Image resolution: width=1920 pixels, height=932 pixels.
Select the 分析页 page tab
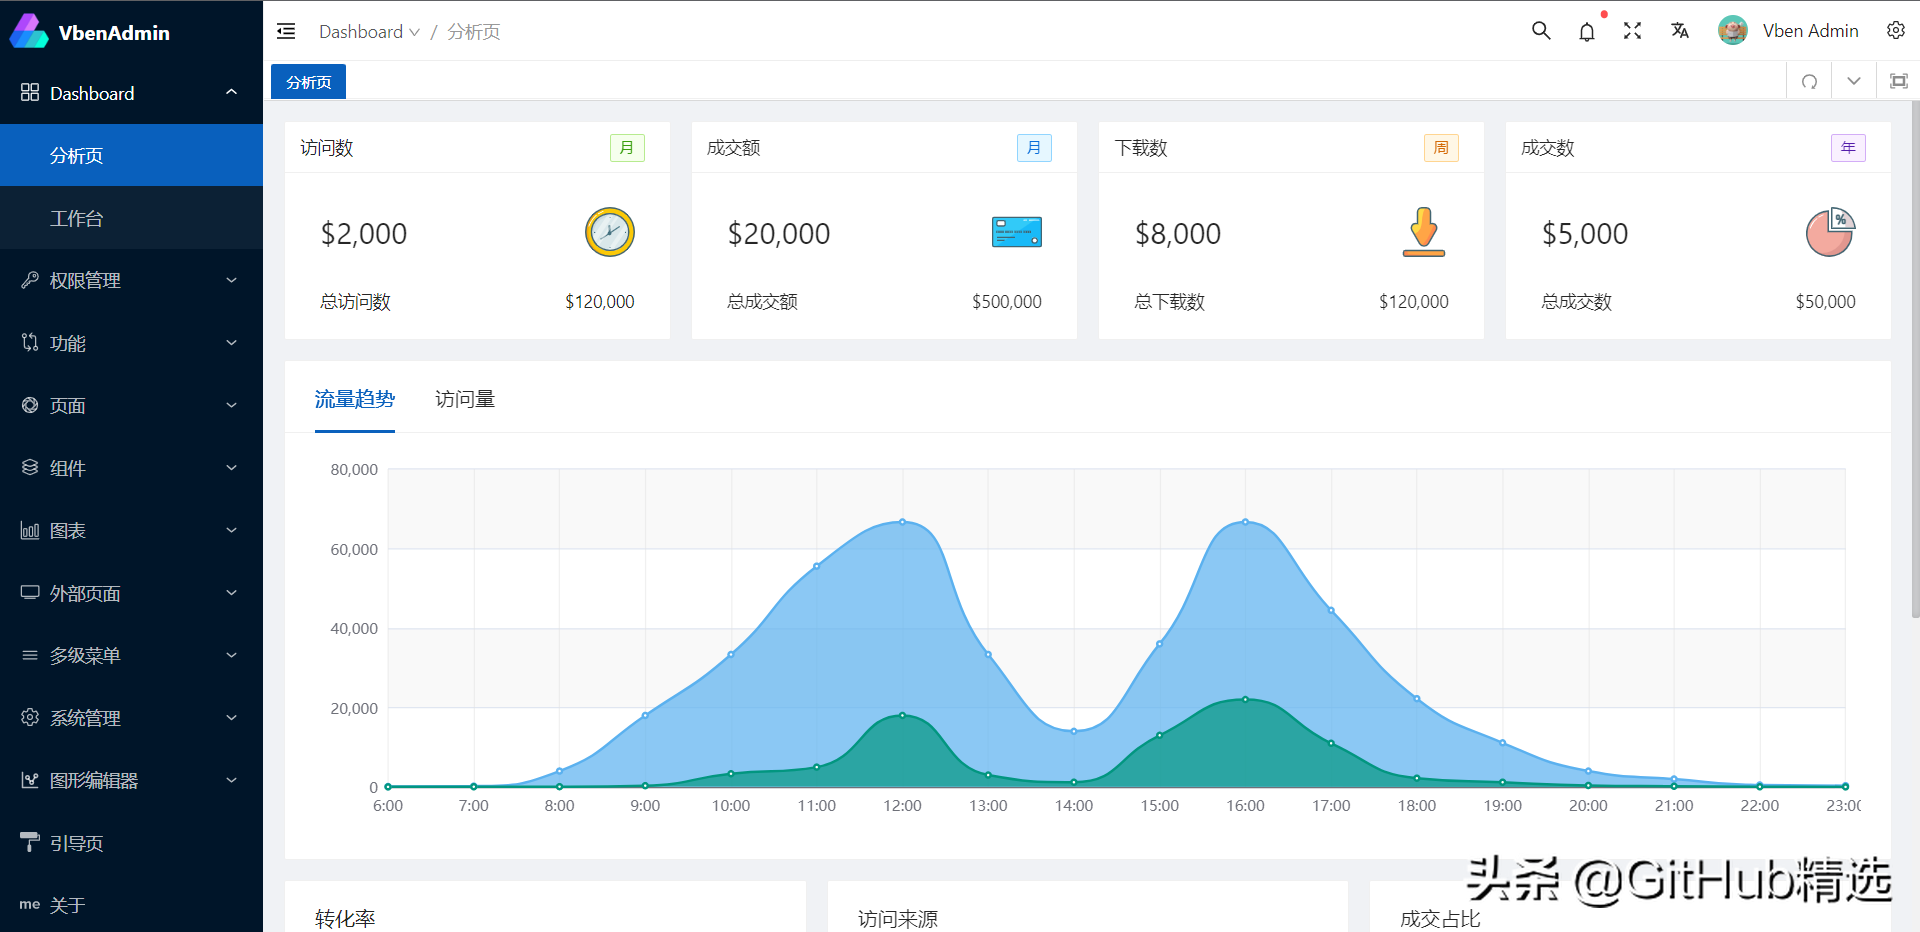tap(307, 81)
